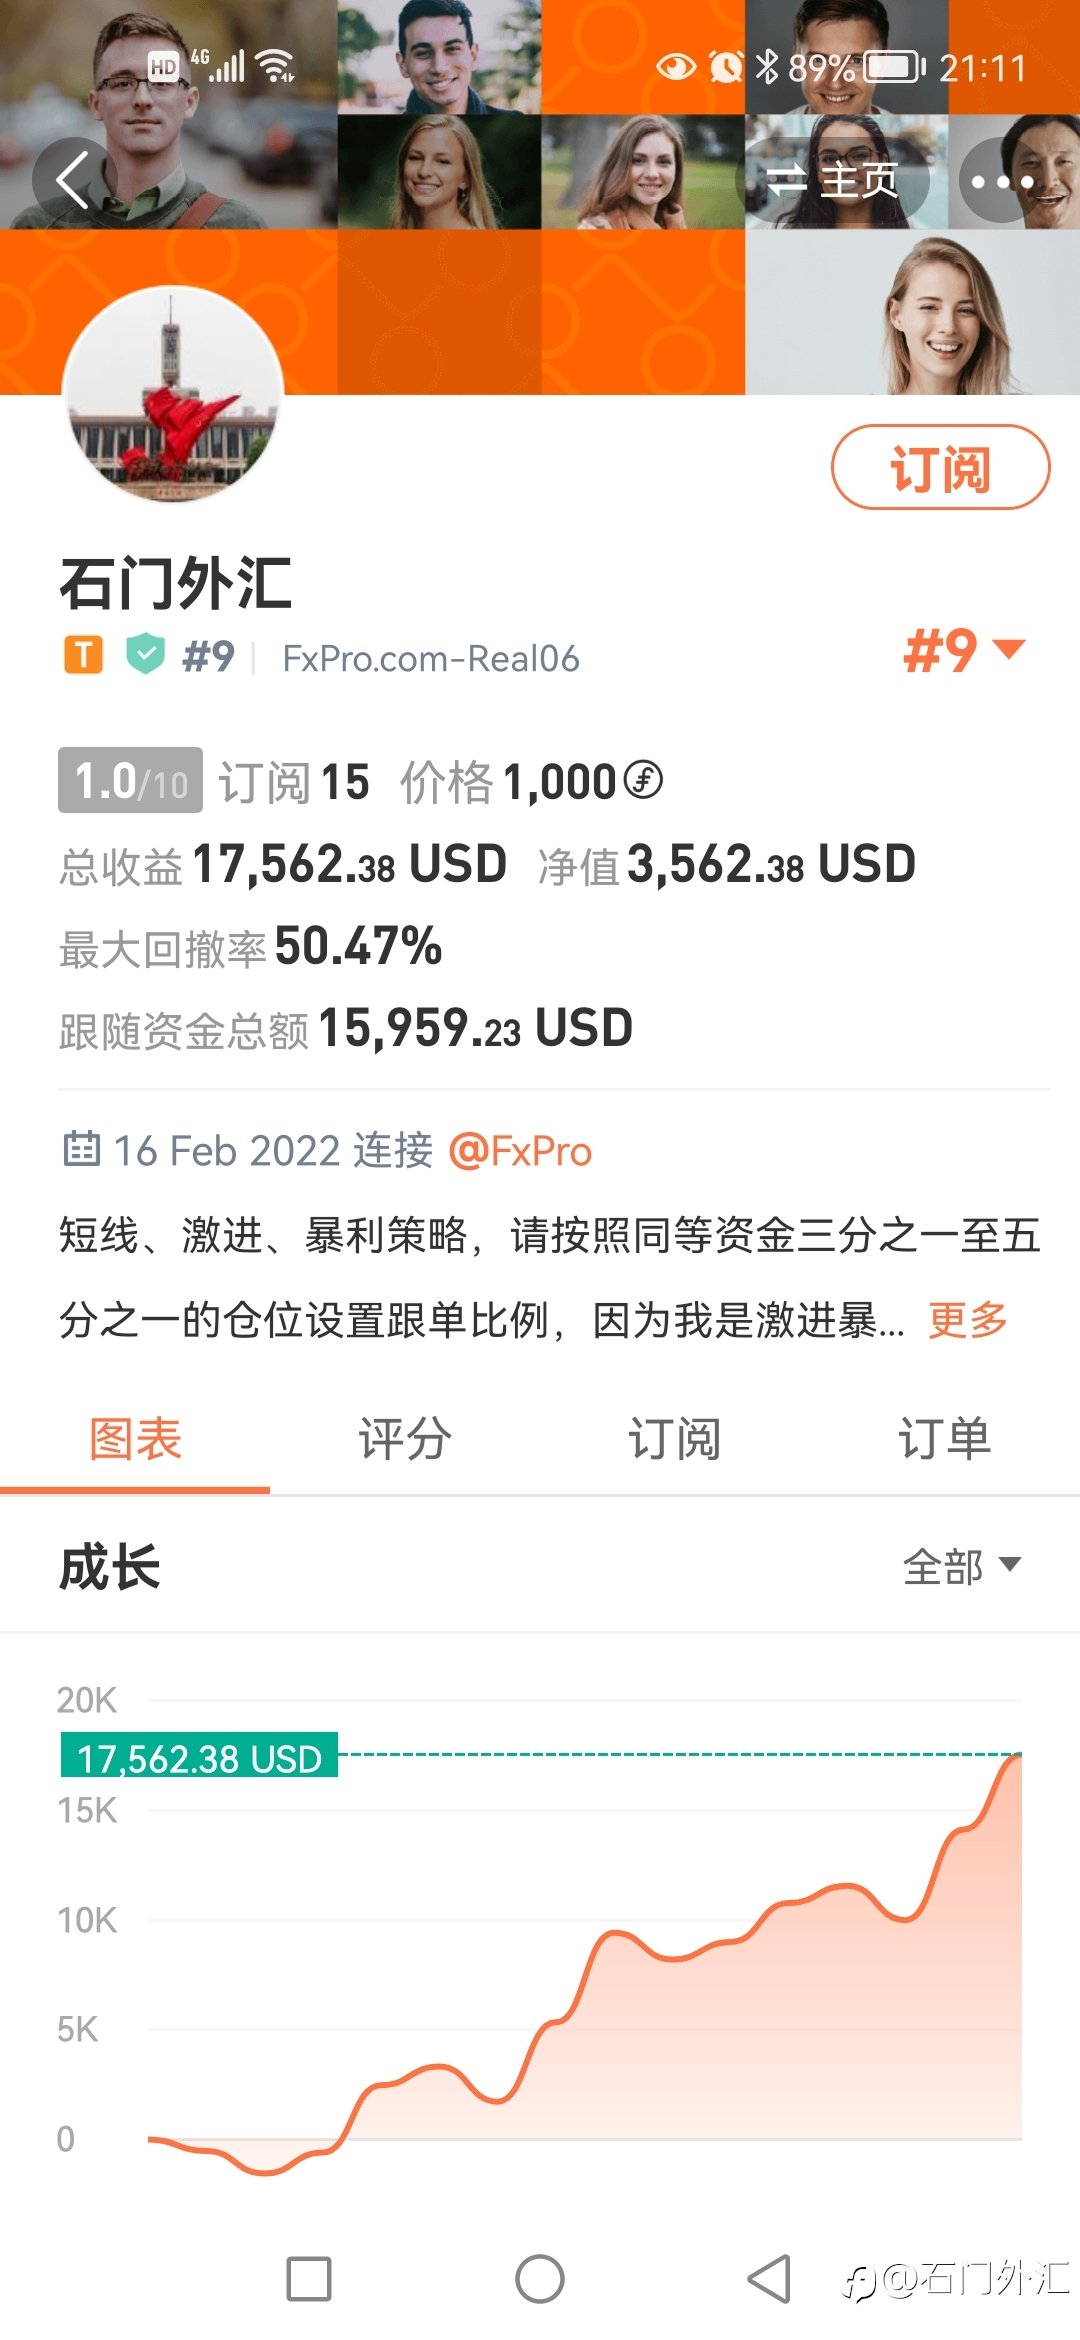This screenshot has width=1080, height=2340.
Task: Open the three-dots more menu
Action: [x=1002, y=181]
